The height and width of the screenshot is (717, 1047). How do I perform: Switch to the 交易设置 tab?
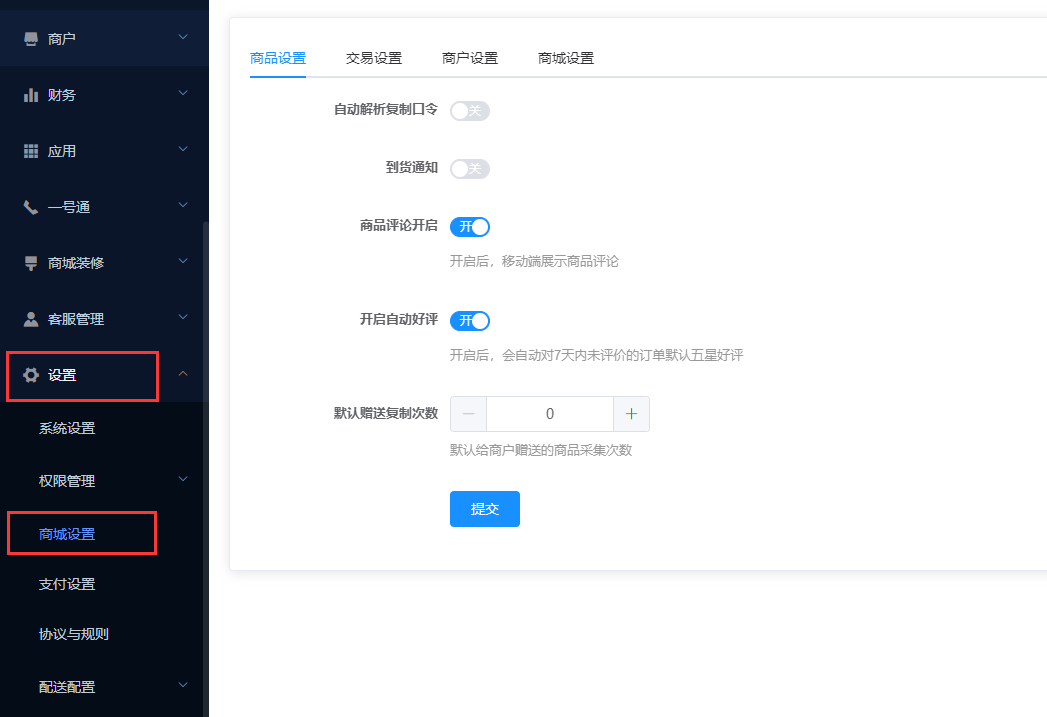pos(373,58)
